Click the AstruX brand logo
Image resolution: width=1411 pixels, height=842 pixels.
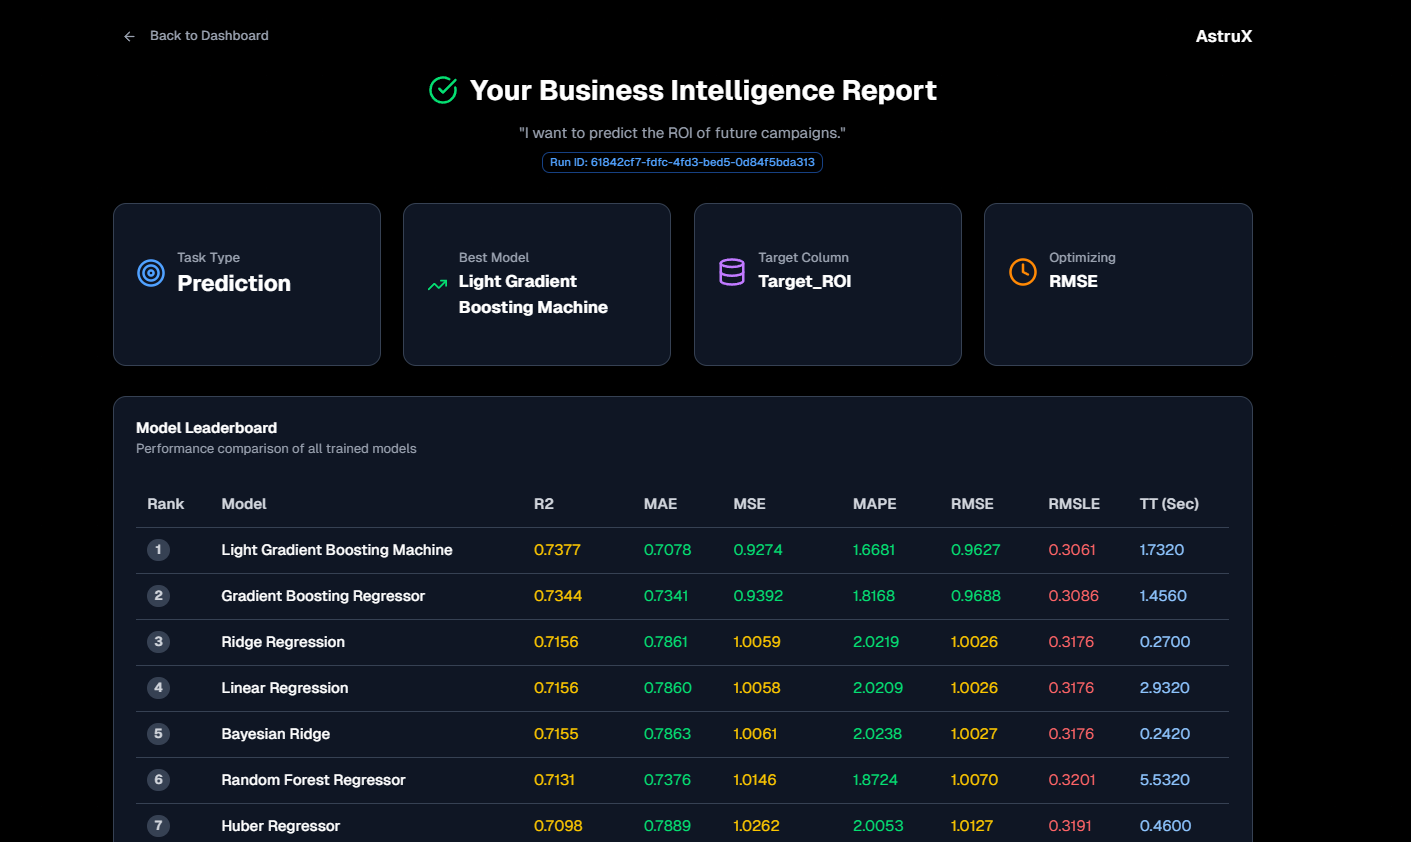click(1223, 36)
